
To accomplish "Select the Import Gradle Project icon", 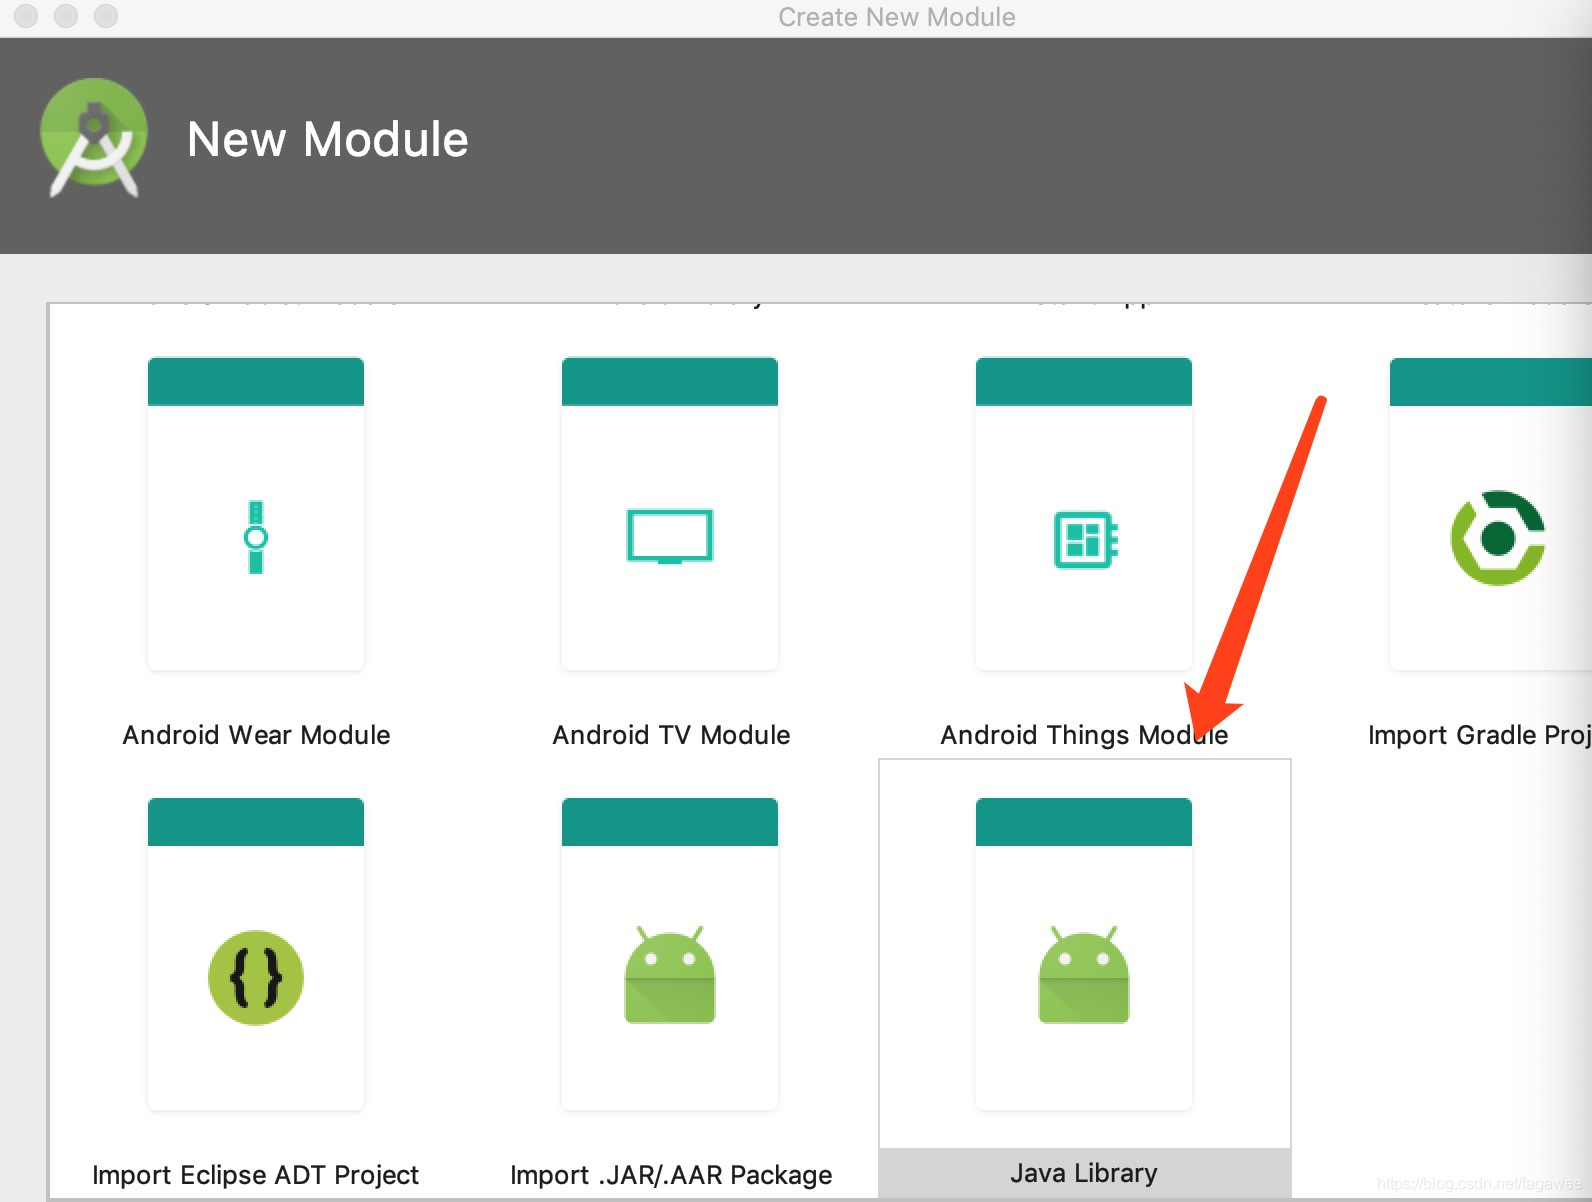I will [x=1498, y=538].
